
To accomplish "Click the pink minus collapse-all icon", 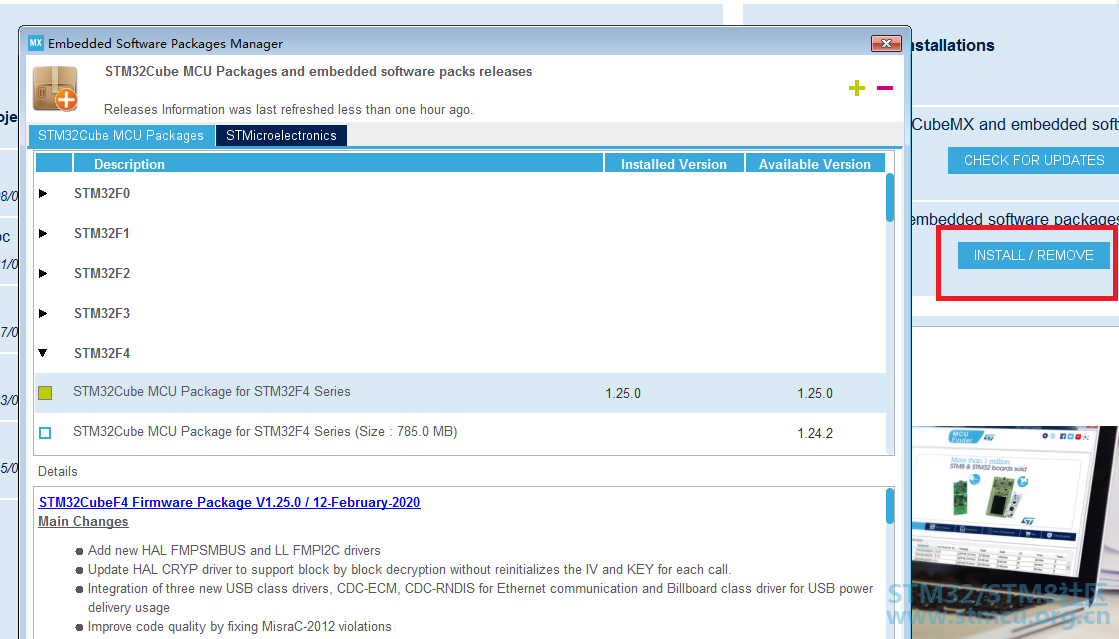I will pyautogui.click(x=885, y=88).
